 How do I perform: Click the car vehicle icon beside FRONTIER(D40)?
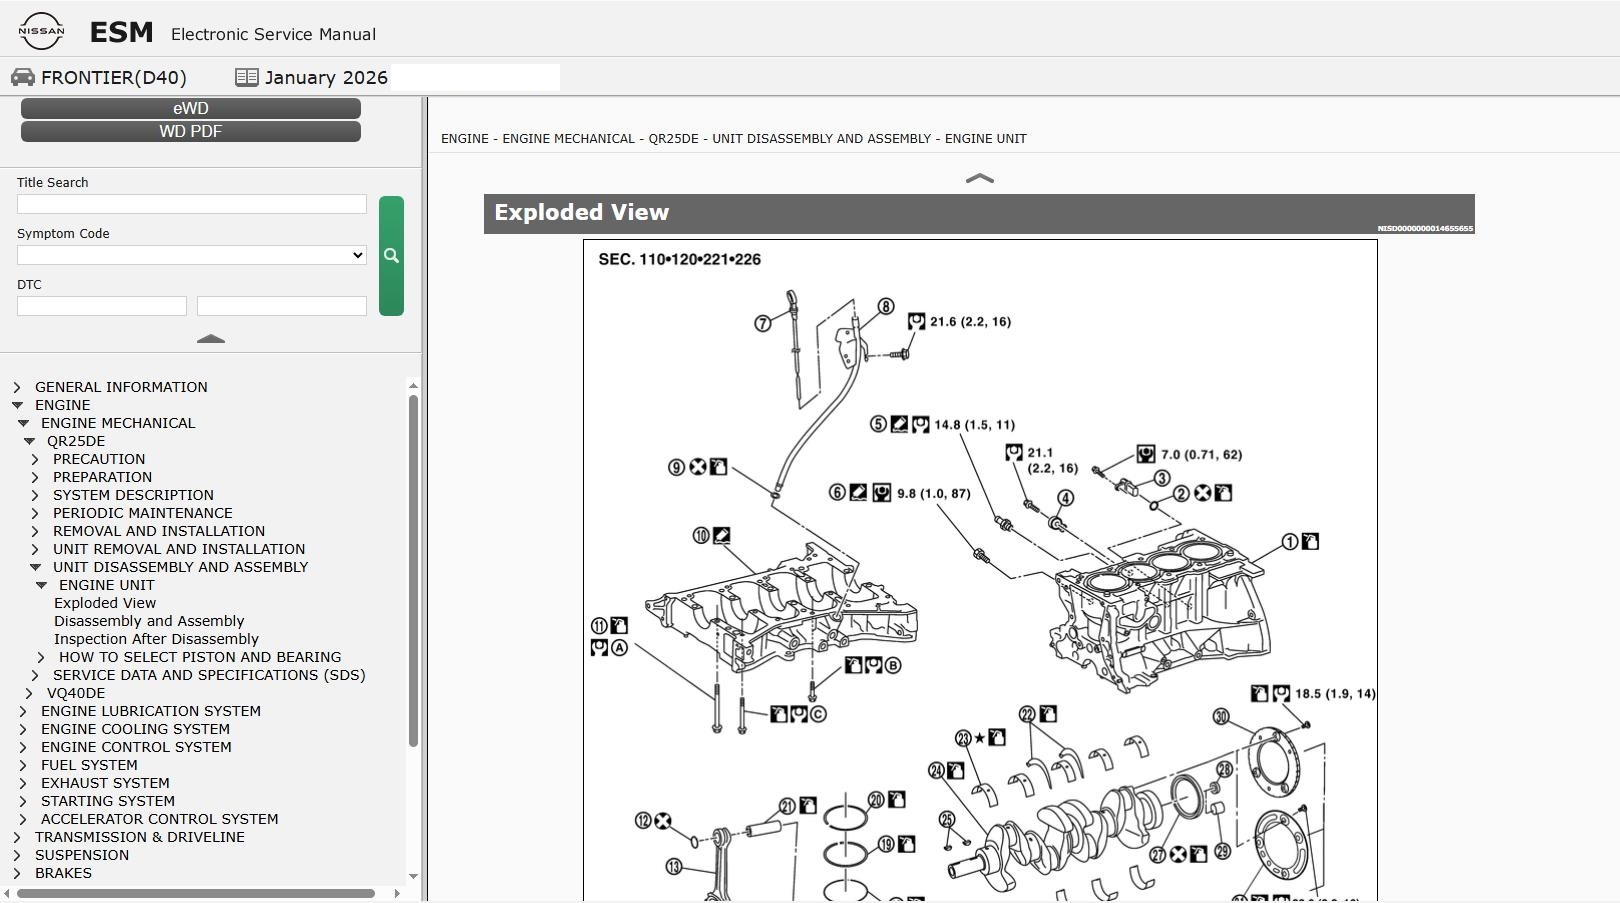(23, 77)
